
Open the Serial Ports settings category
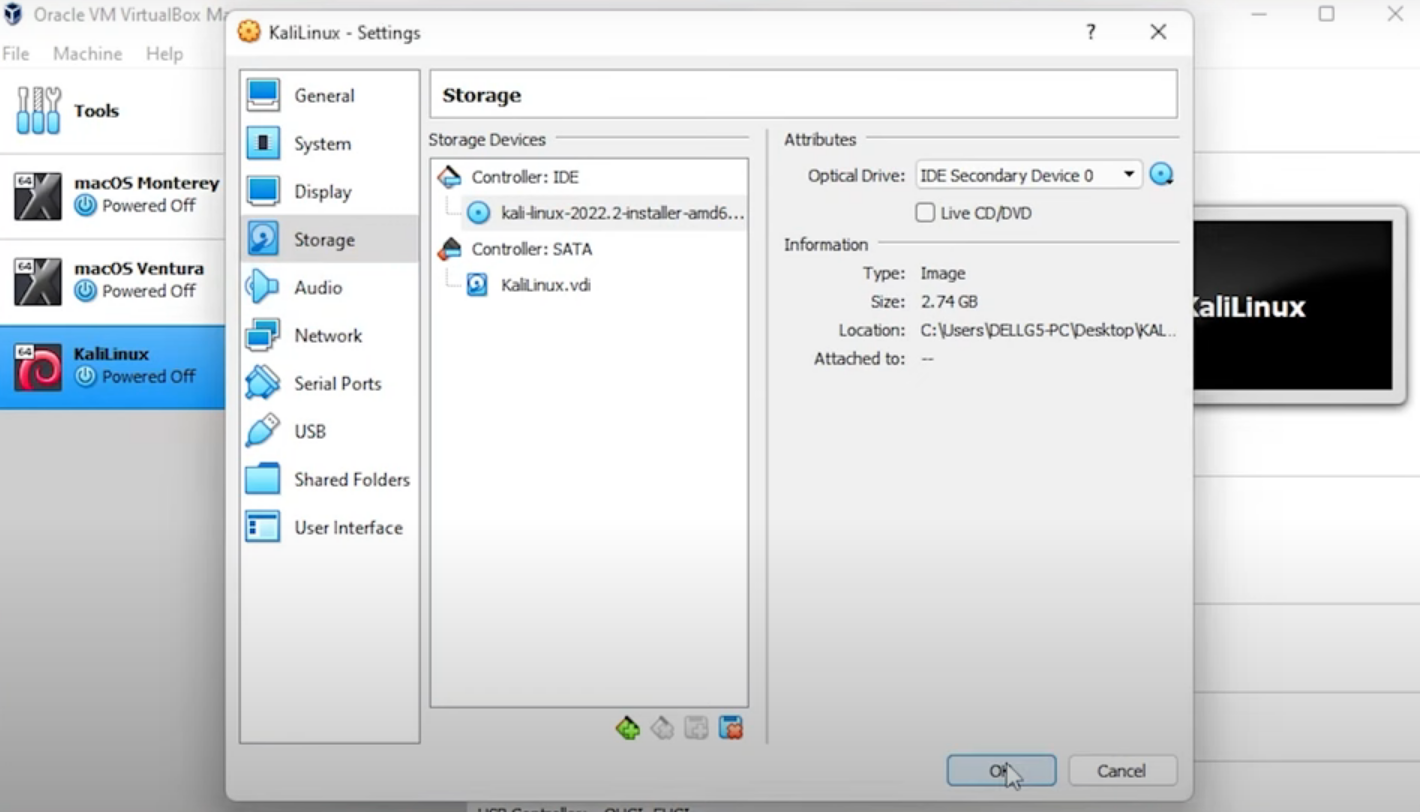tap(329, 384)
